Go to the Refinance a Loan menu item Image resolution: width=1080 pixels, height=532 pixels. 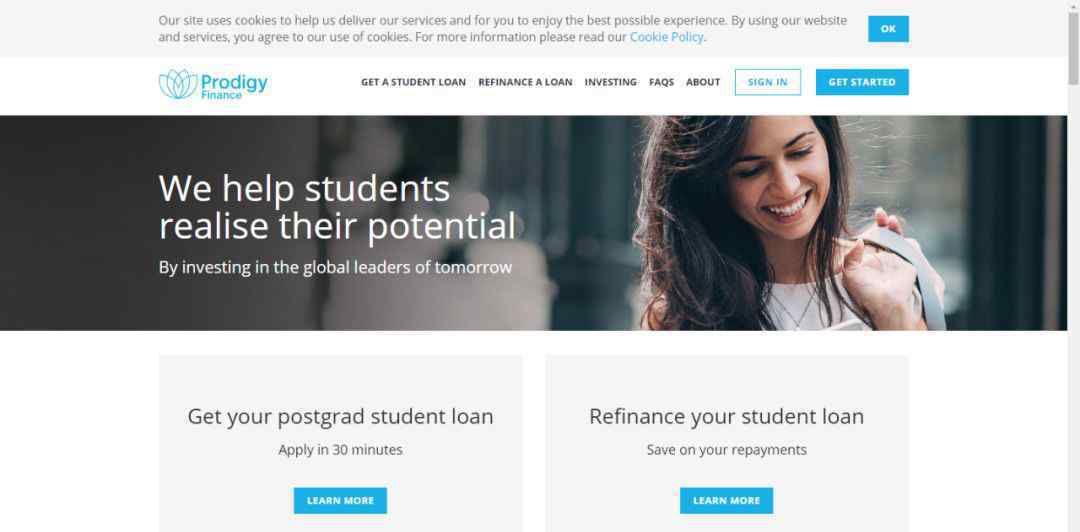click(x=525, y=82)
